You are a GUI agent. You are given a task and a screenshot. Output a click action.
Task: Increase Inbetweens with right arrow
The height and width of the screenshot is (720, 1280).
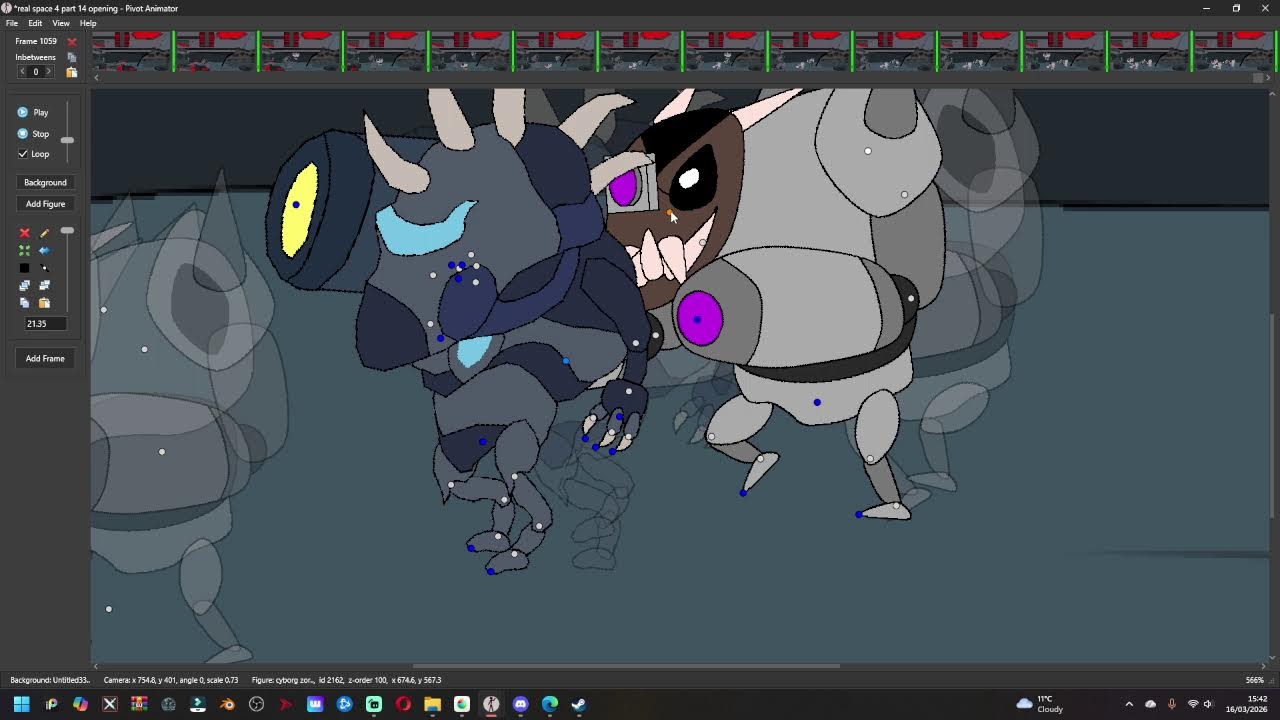coord(48,72)
